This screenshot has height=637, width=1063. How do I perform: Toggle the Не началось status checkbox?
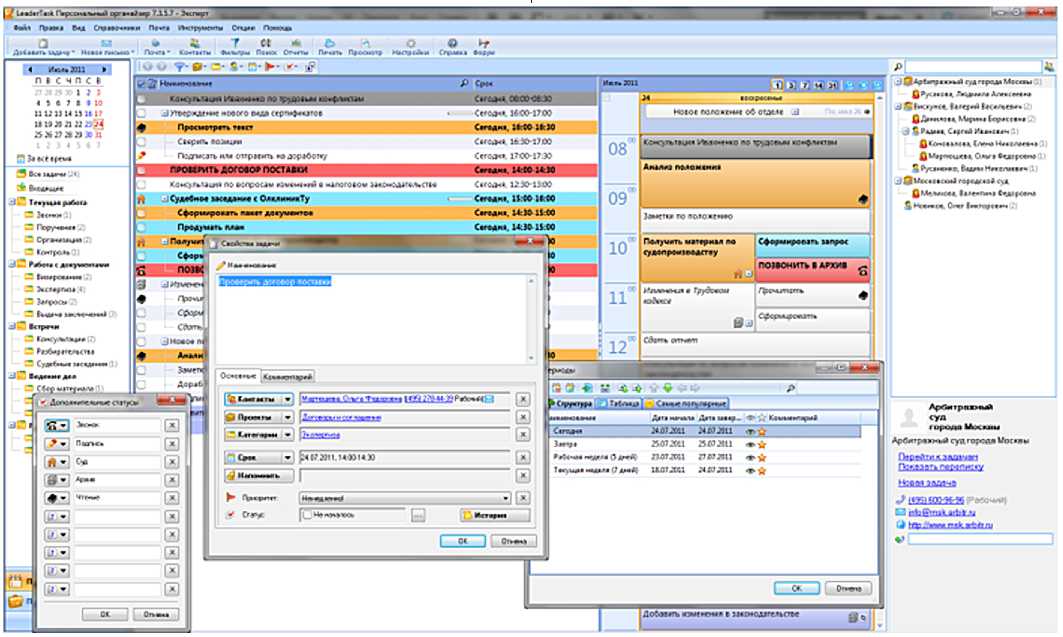pyautogui.click(x=308, y=515)
